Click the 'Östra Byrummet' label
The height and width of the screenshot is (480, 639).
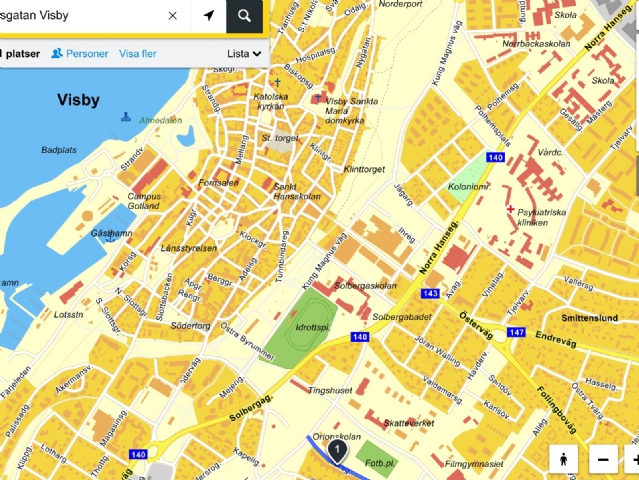(x=247, y=341)
